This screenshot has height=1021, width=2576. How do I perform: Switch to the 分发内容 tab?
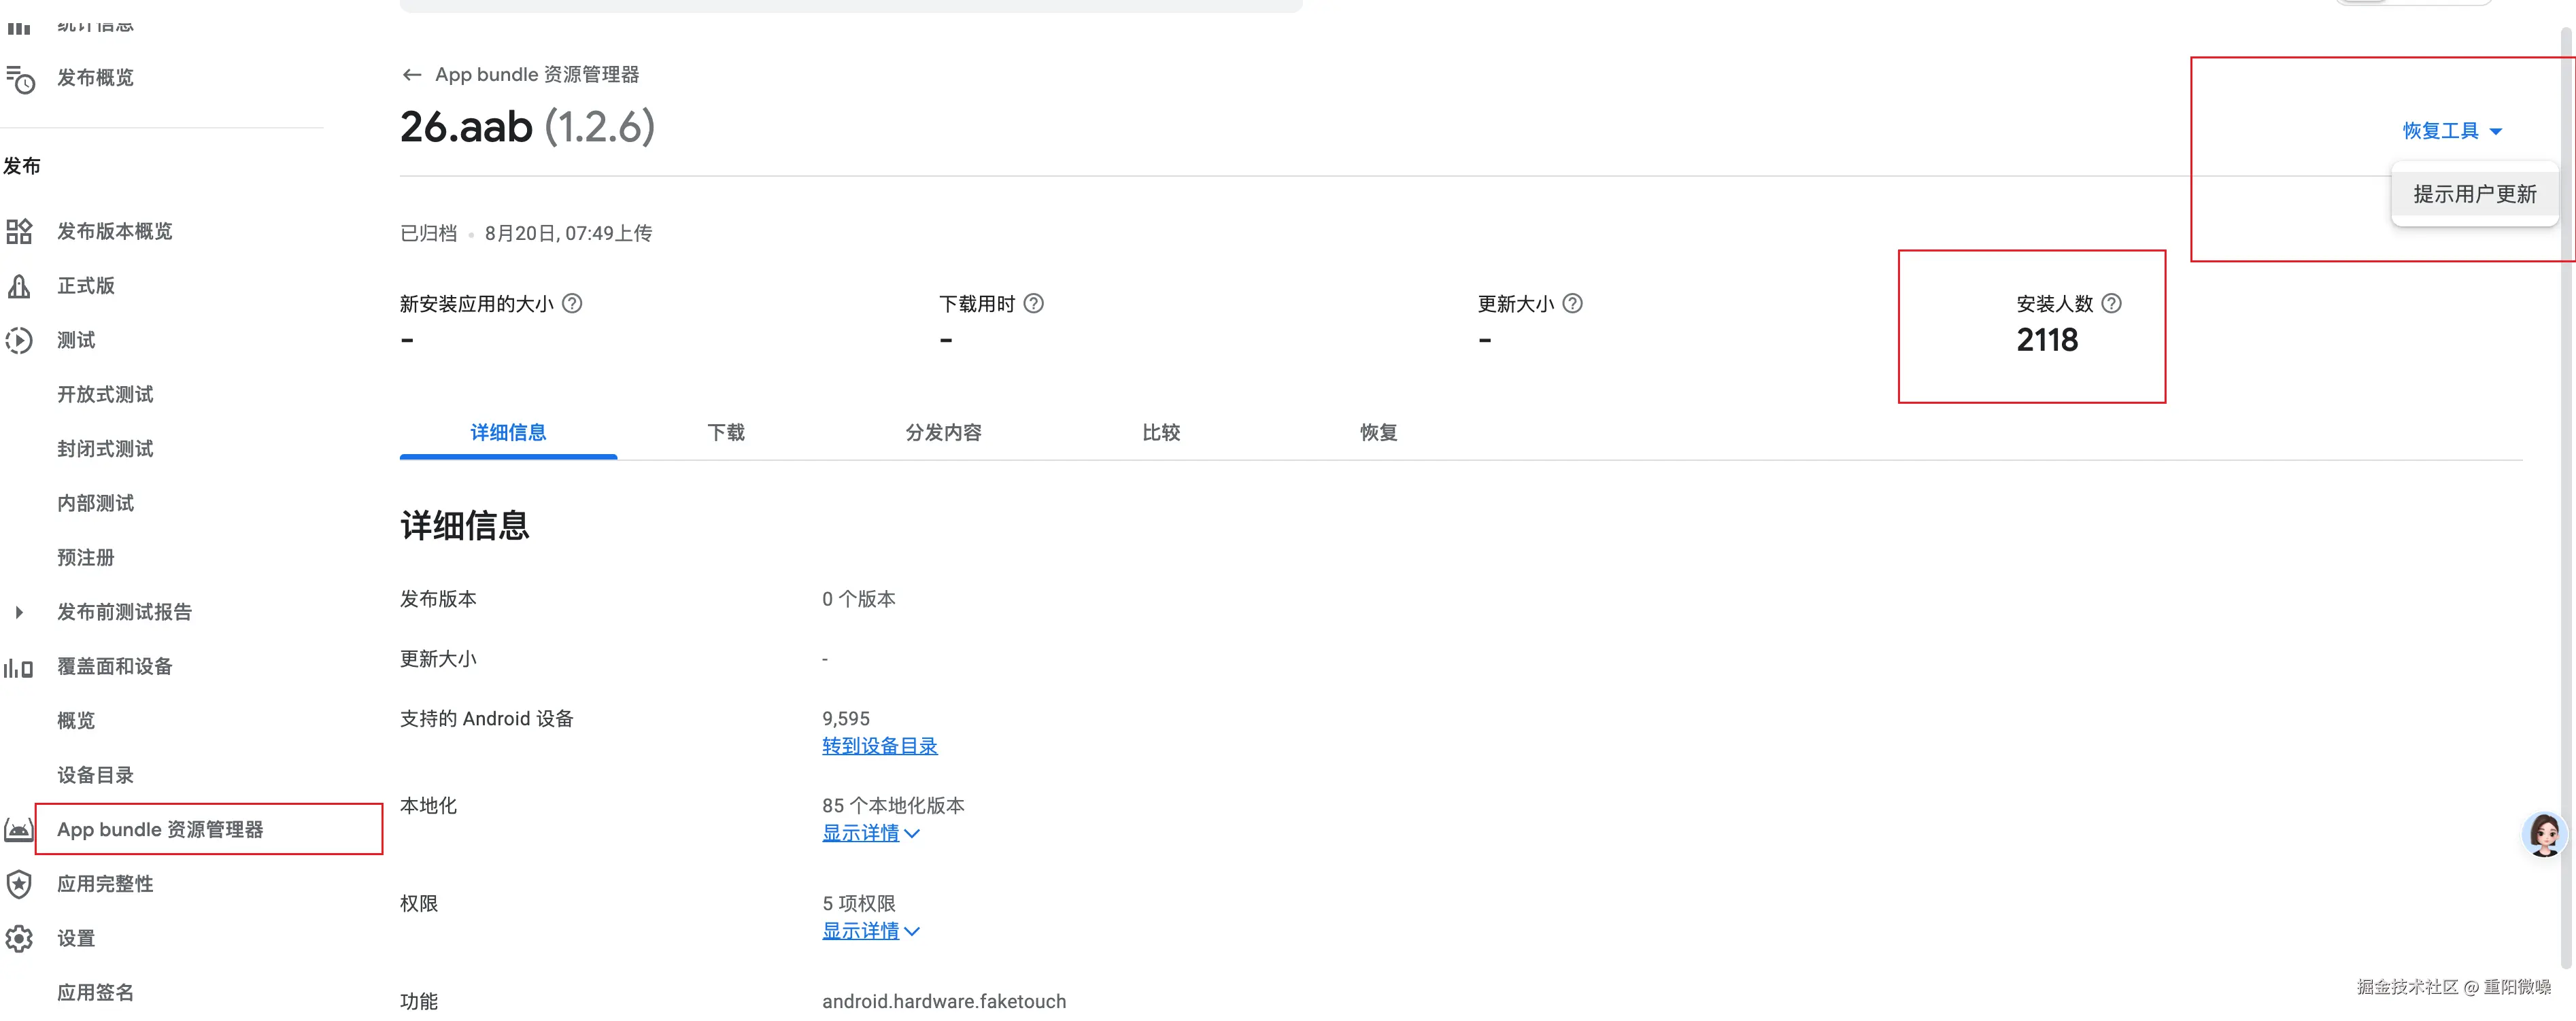coord(943,433)
